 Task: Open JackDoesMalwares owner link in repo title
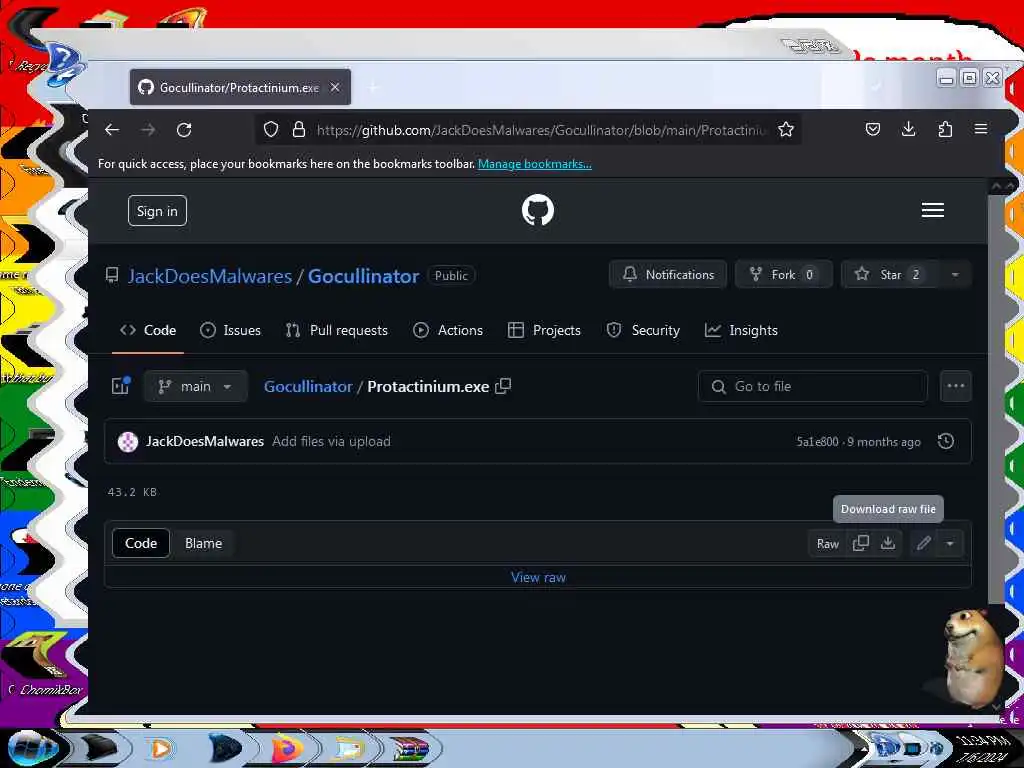[210, 276]
